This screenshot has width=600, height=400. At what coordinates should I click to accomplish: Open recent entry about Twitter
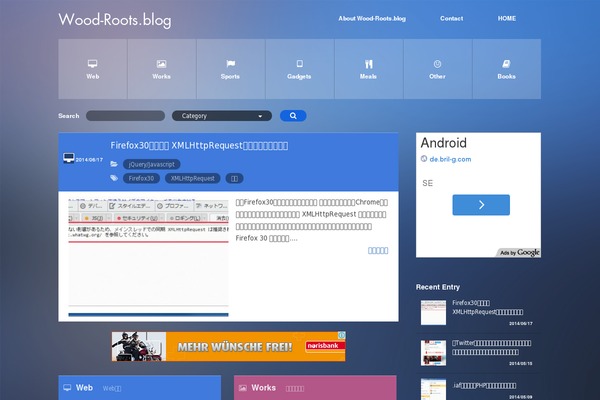[x=491, y=348]
